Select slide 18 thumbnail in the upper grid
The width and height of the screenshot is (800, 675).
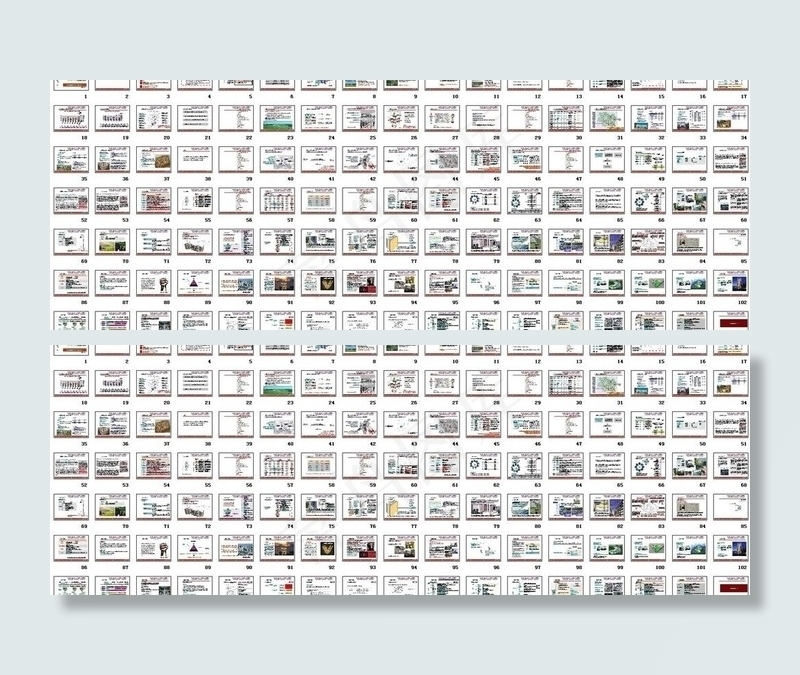[x=72, y=118]
